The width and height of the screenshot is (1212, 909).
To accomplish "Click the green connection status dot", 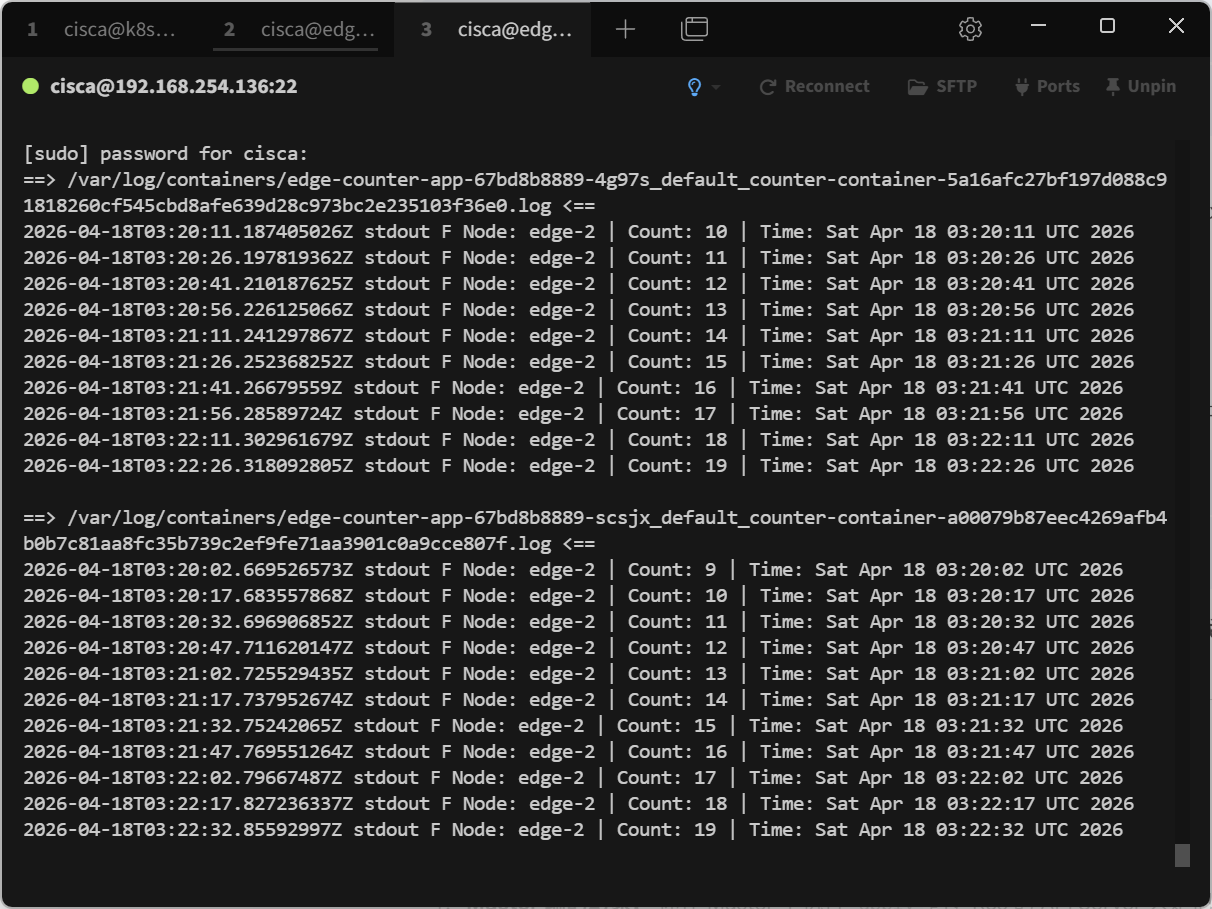I will 31,87.
